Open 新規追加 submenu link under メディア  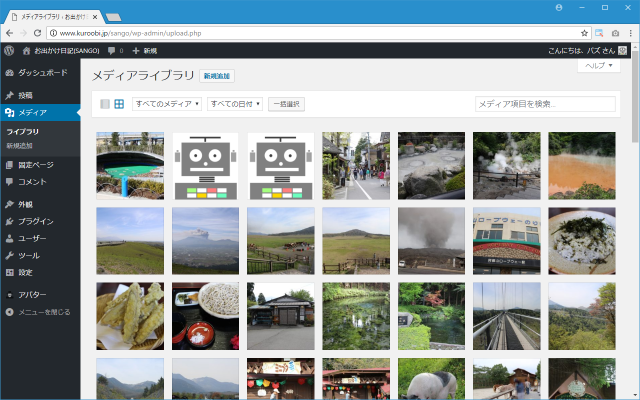(22, 145)
